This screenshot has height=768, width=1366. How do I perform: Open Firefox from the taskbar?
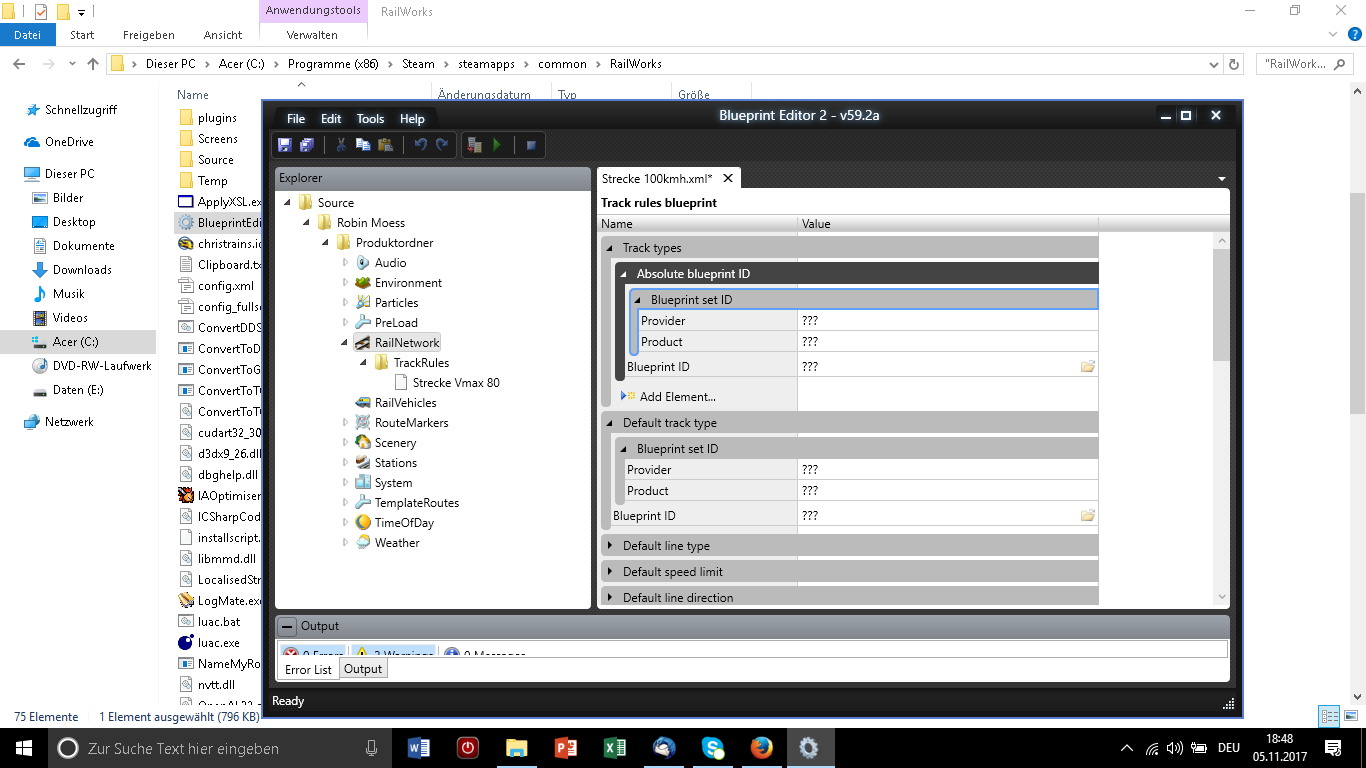click(x=761, y=748)
